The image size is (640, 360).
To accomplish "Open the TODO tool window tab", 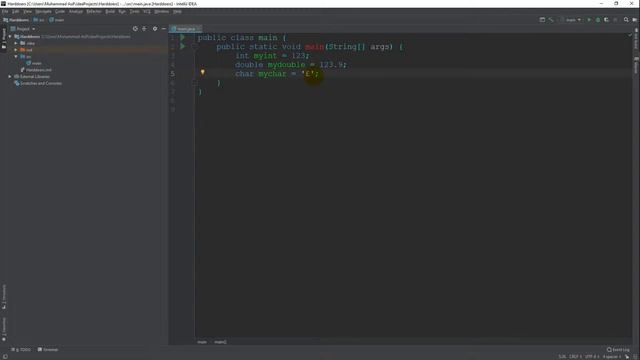I will pos(21,350).
